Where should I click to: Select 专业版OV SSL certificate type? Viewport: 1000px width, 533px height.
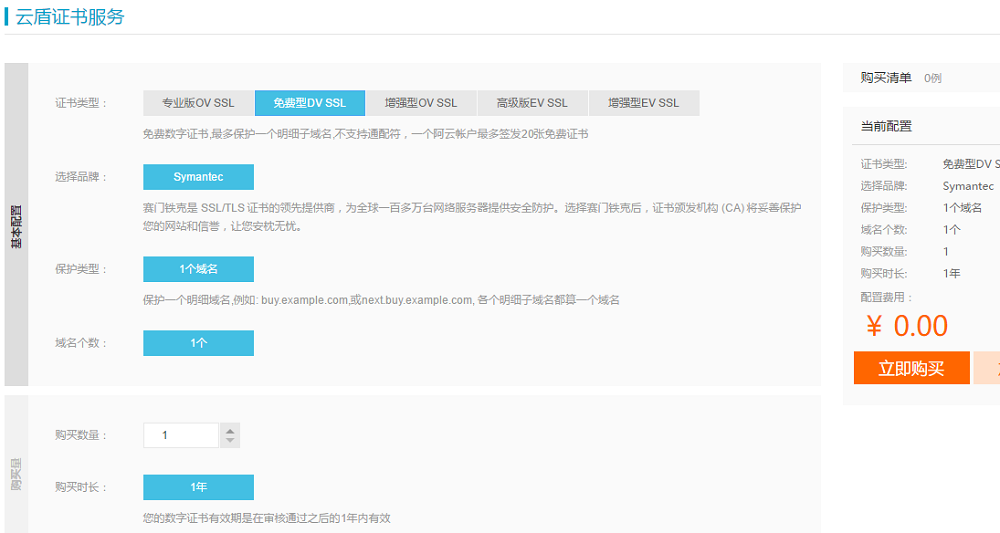[198, 103]
